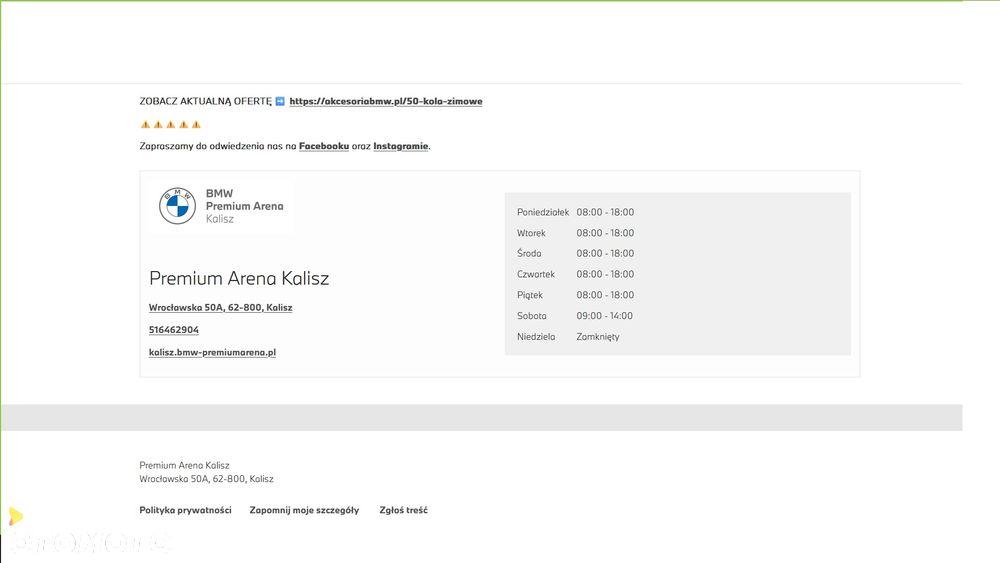The image size is (1000, 563).
Task: Select the Środa opening hours row
Action: (x=575, y=253)
